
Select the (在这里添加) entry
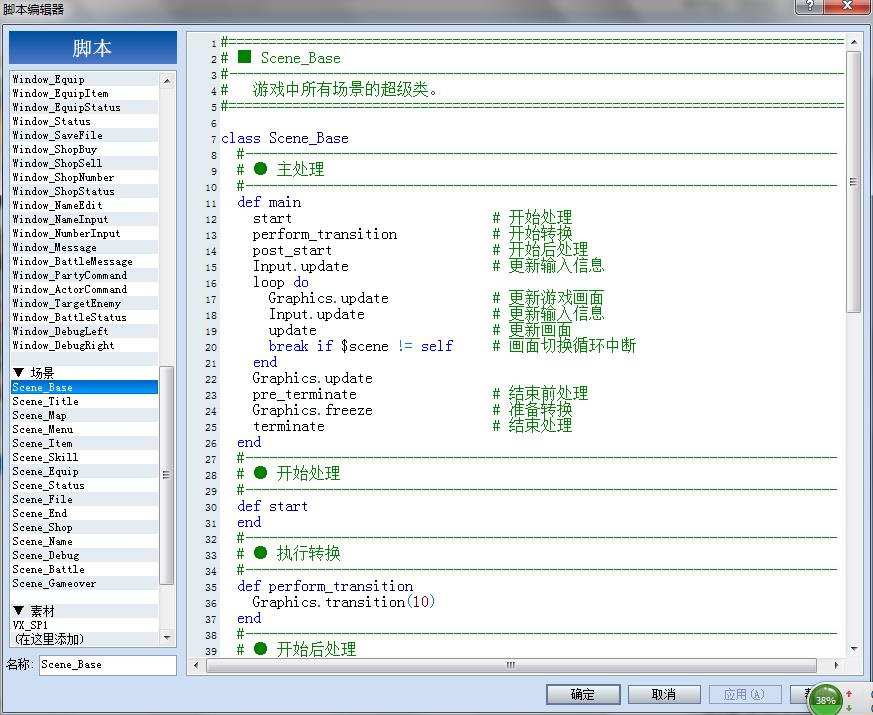(85, 639)
